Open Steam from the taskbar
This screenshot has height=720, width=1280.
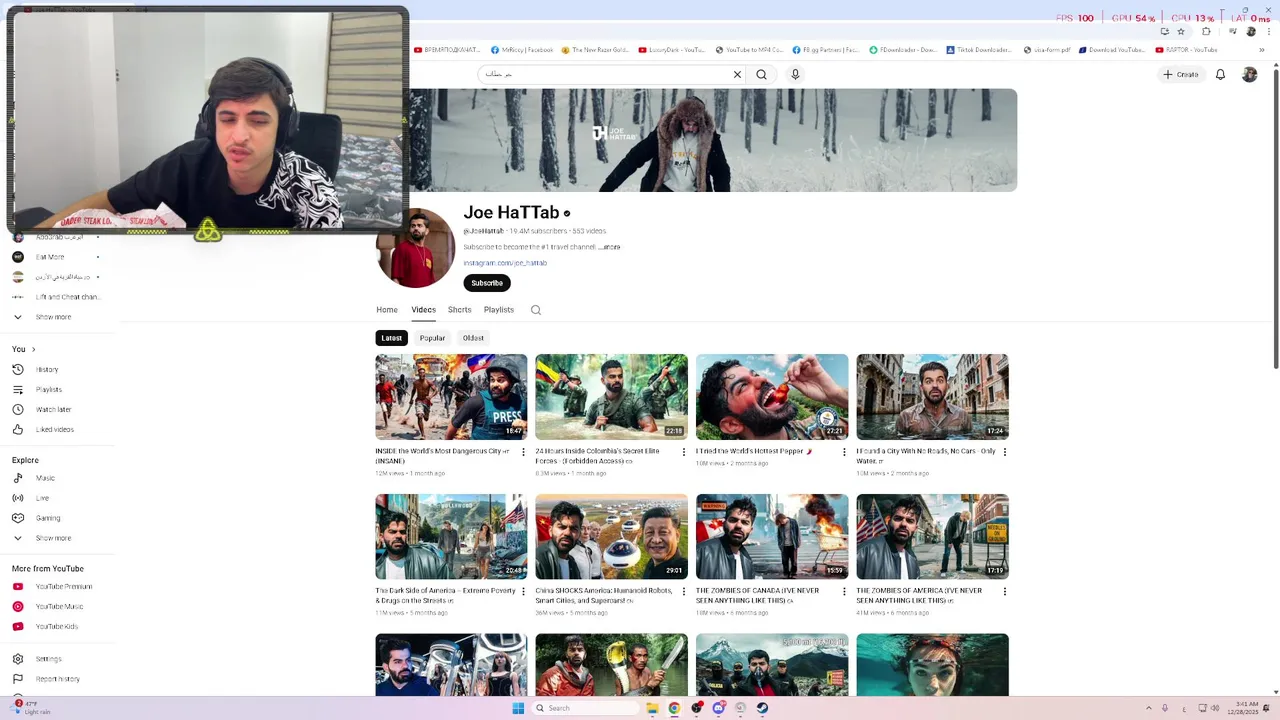pos(762,708)
